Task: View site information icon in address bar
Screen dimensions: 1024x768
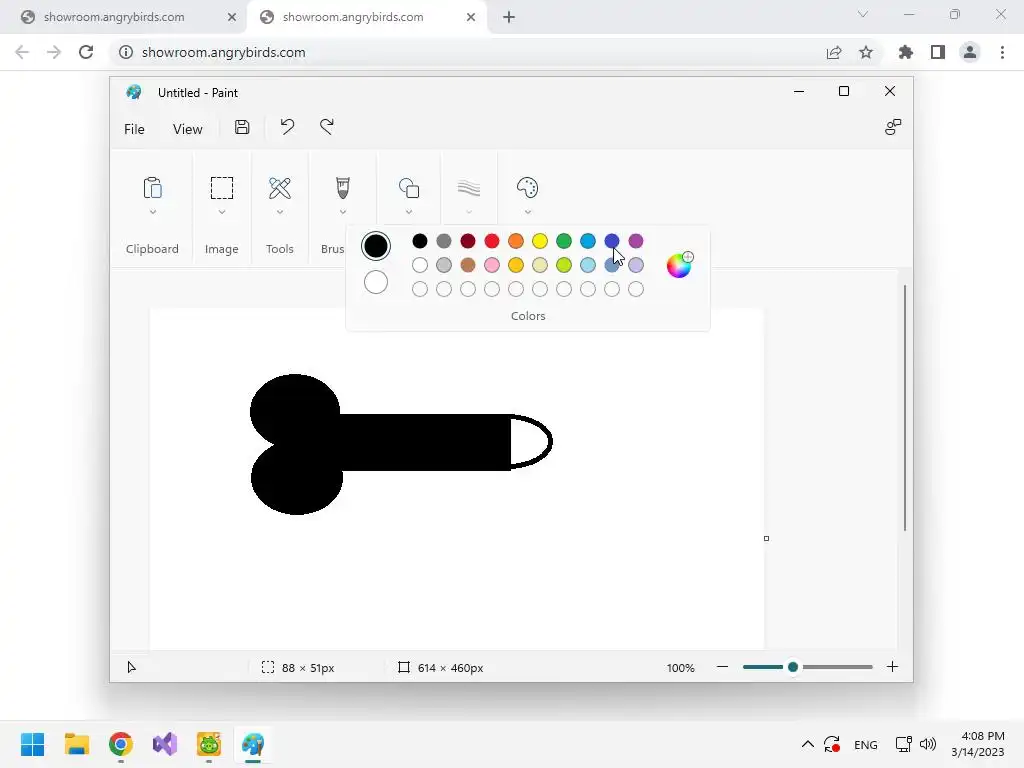Action: tap(125, 52)
